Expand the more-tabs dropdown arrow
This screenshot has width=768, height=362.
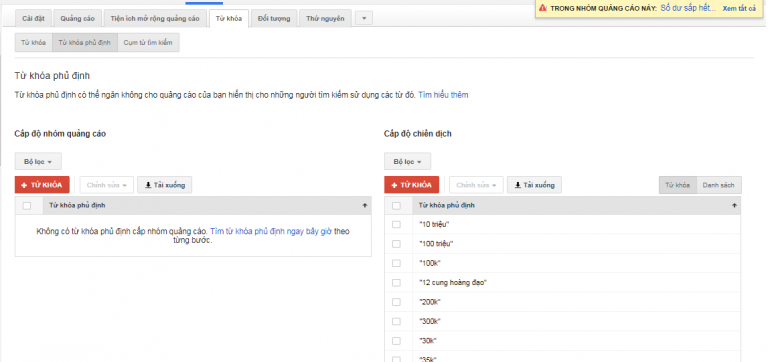click(x=364, y=19)
